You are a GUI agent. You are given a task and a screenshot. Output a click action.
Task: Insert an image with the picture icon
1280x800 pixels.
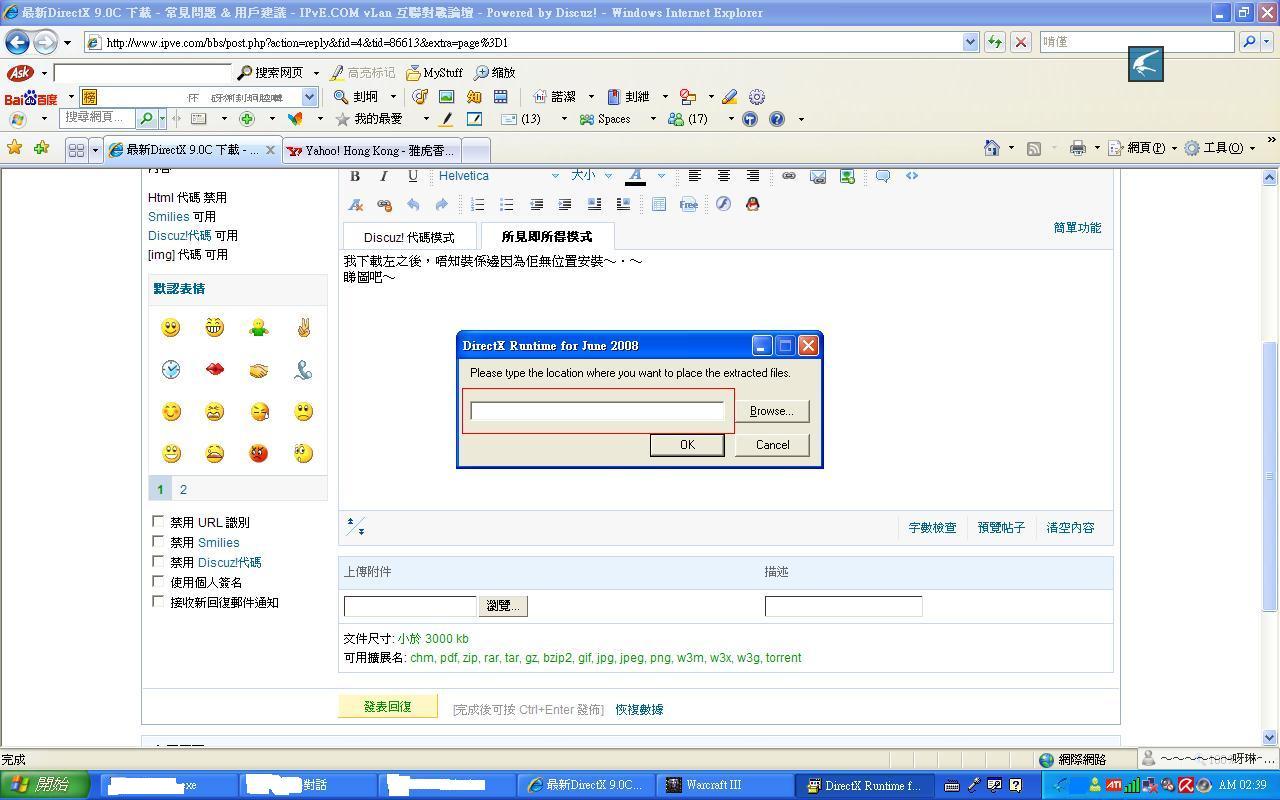pos(847,176)
